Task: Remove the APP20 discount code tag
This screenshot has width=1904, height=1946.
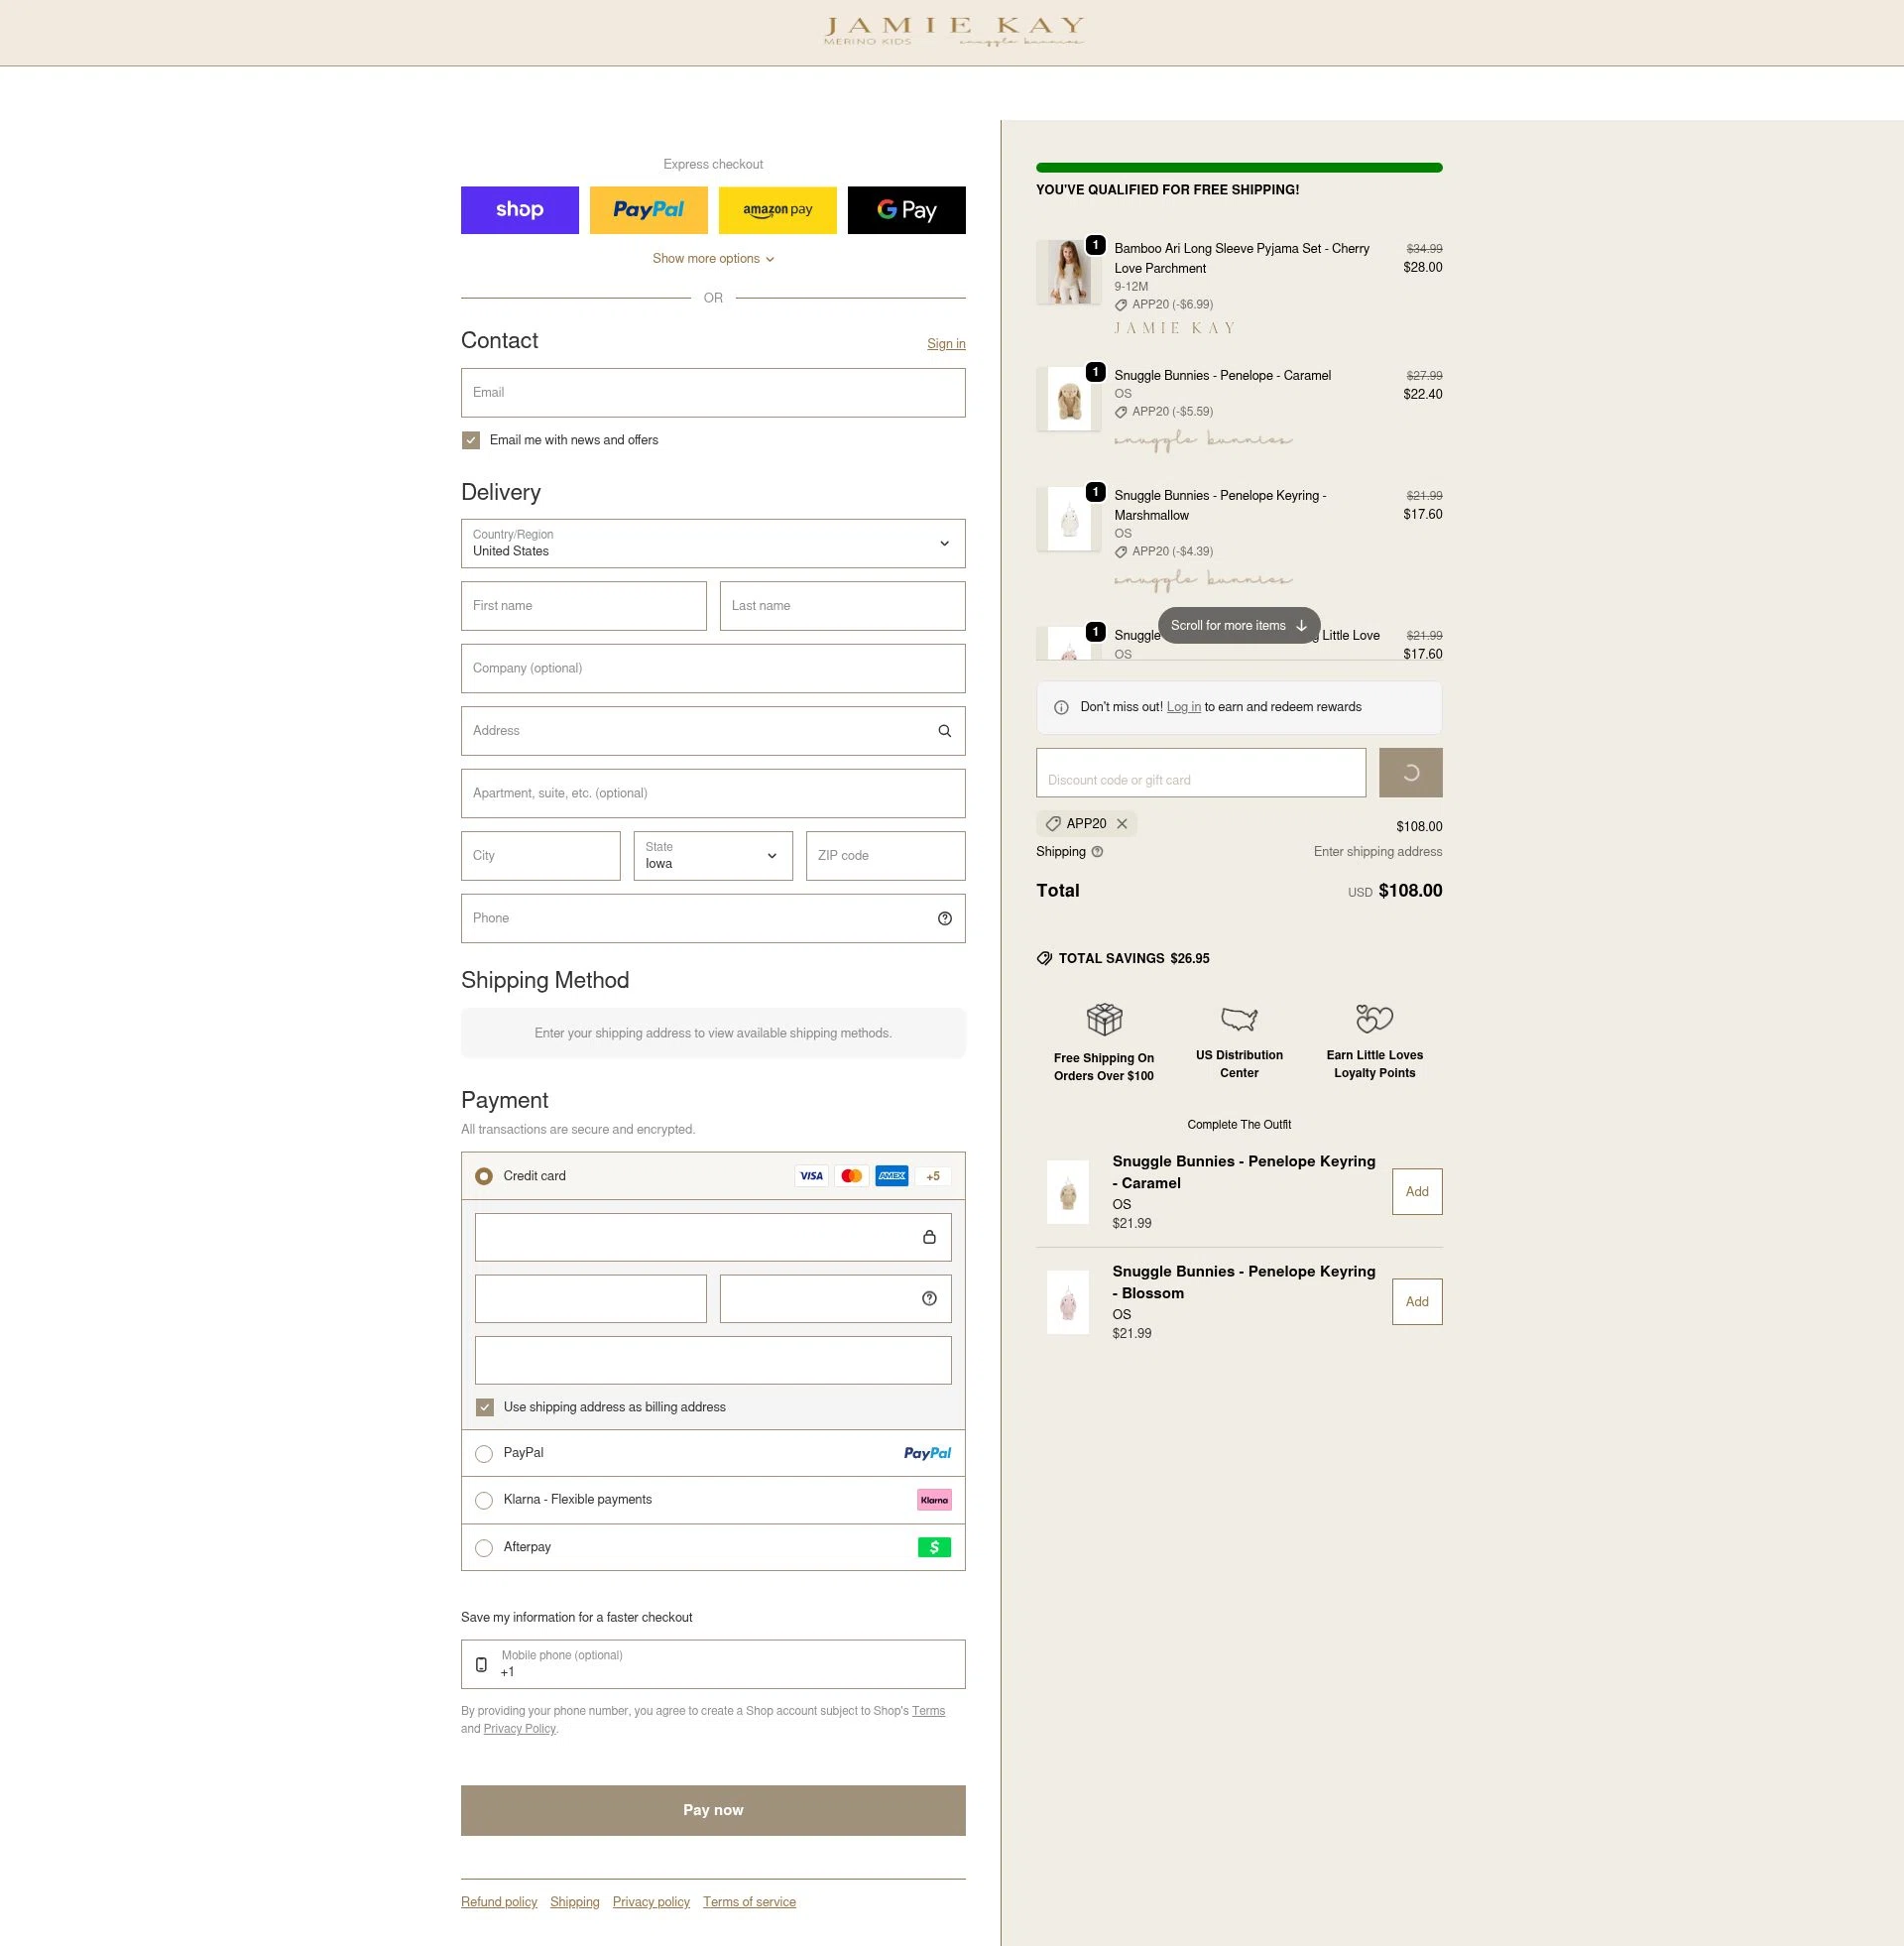Action: tap(1123, 823)
